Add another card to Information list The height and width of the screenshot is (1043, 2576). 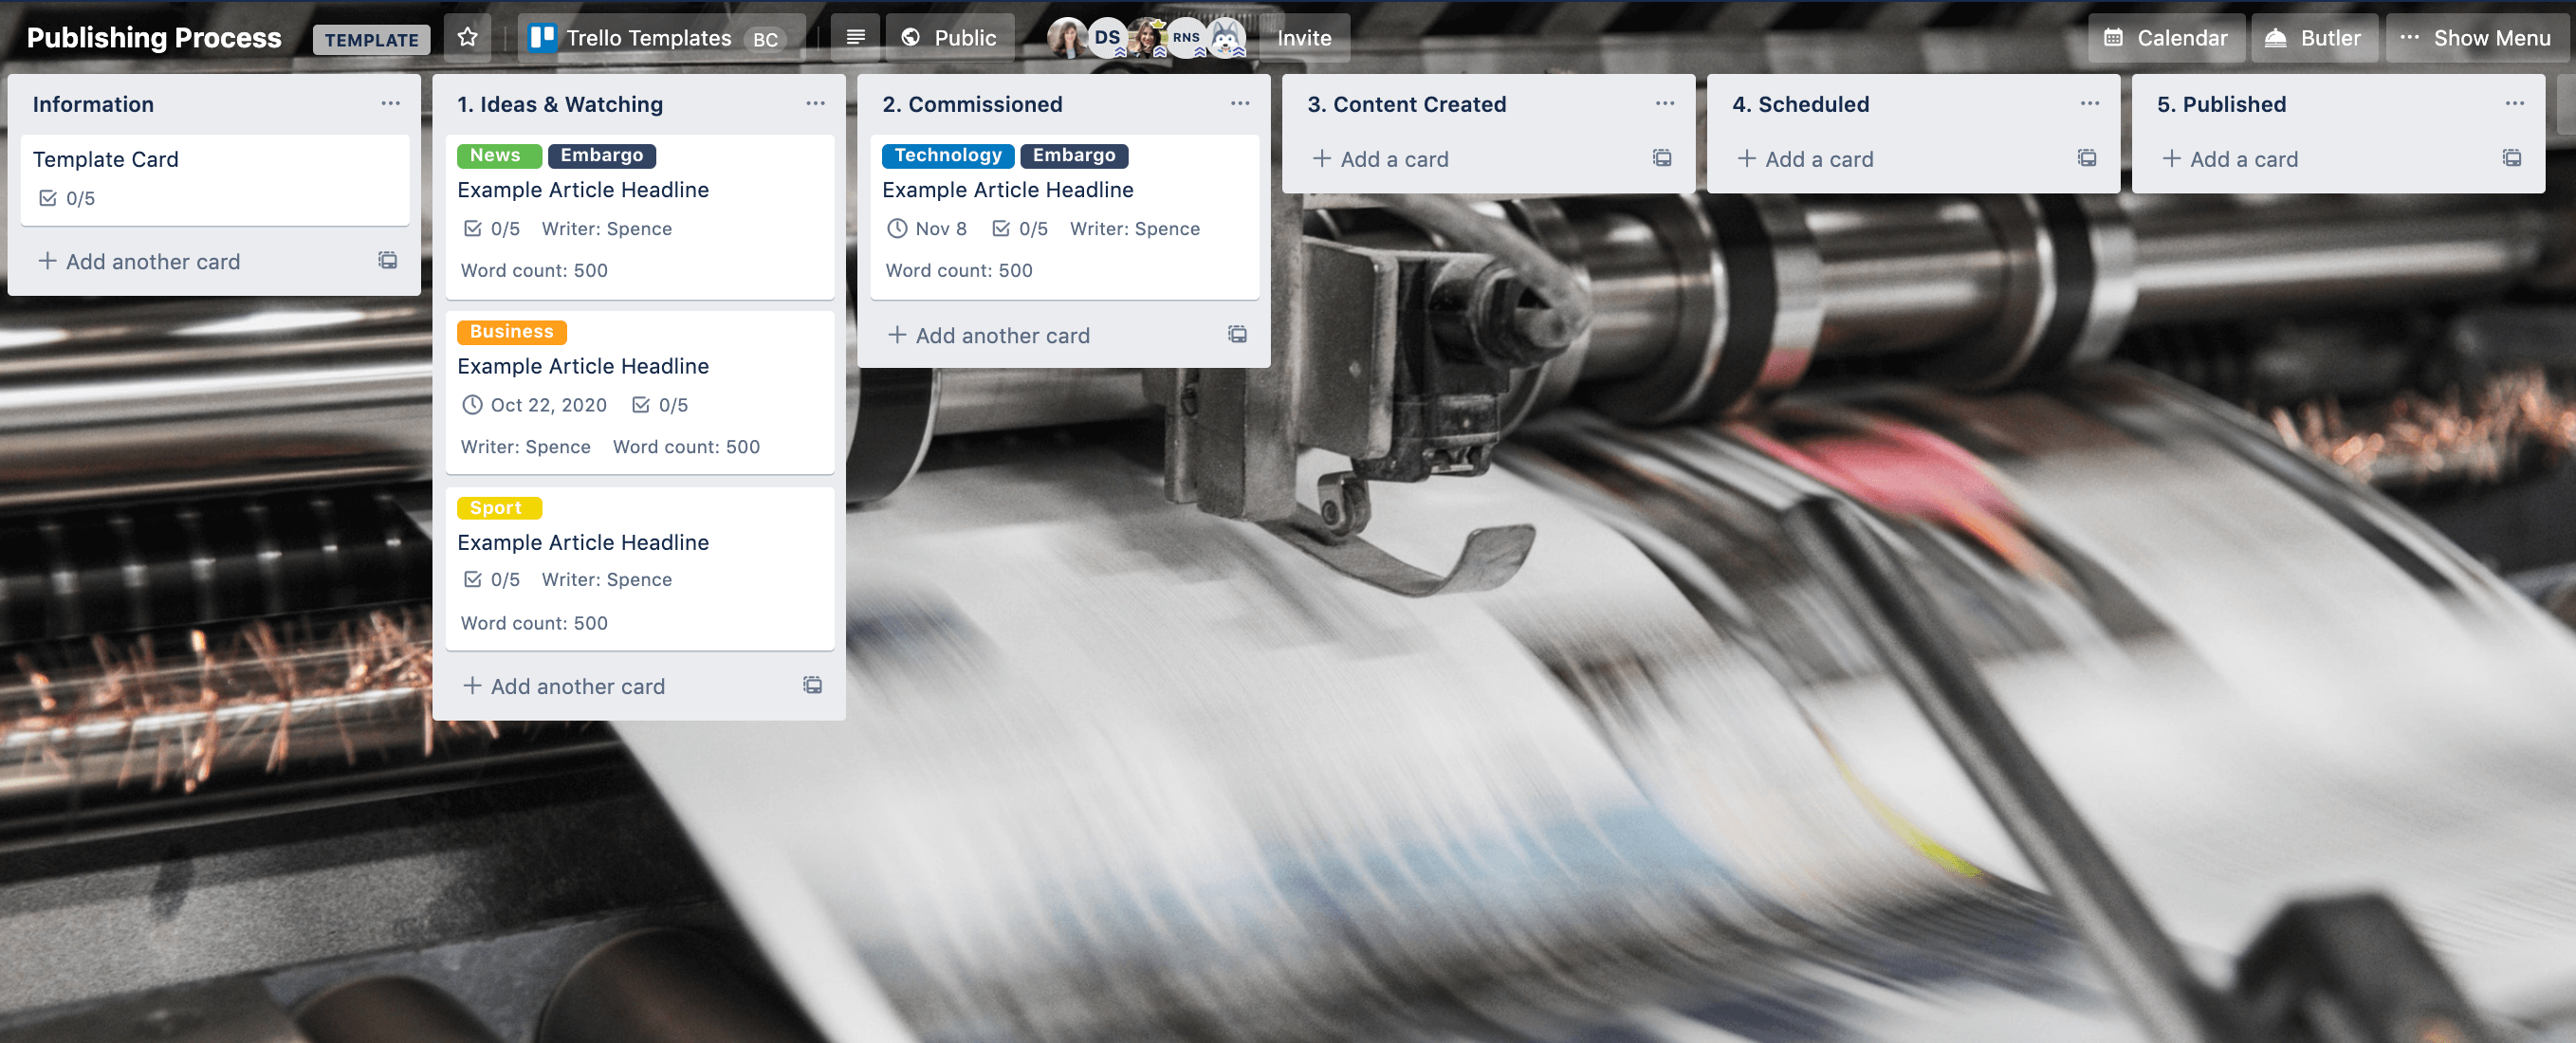[x=139, y=262]
